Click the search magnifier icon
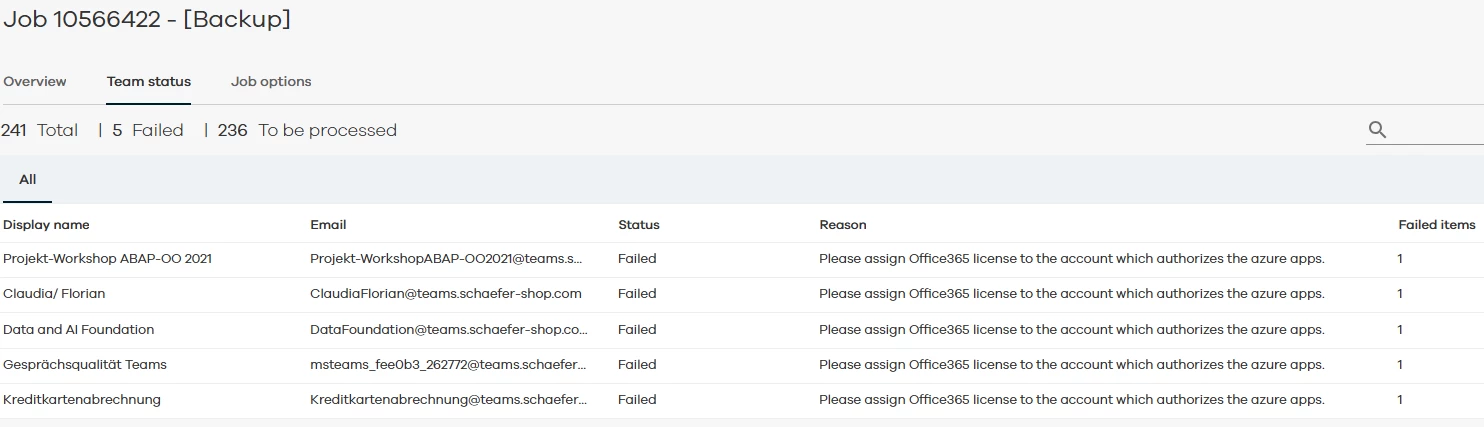1484x427 pixels. (x=1377, y=130)
